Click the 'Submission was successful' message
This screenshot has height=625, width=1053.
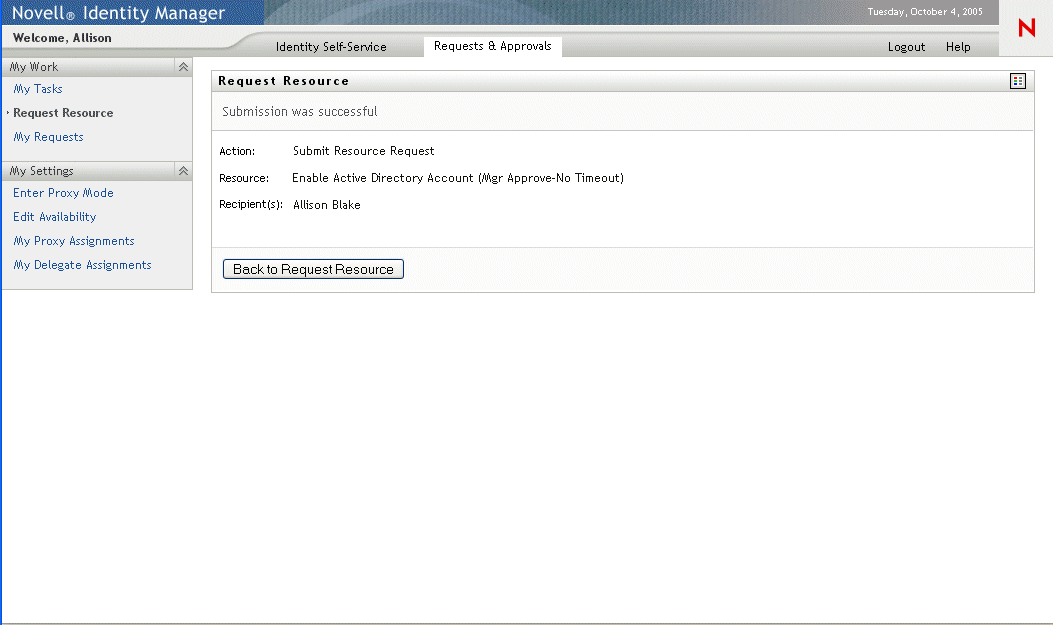click(x=300, y=111)
